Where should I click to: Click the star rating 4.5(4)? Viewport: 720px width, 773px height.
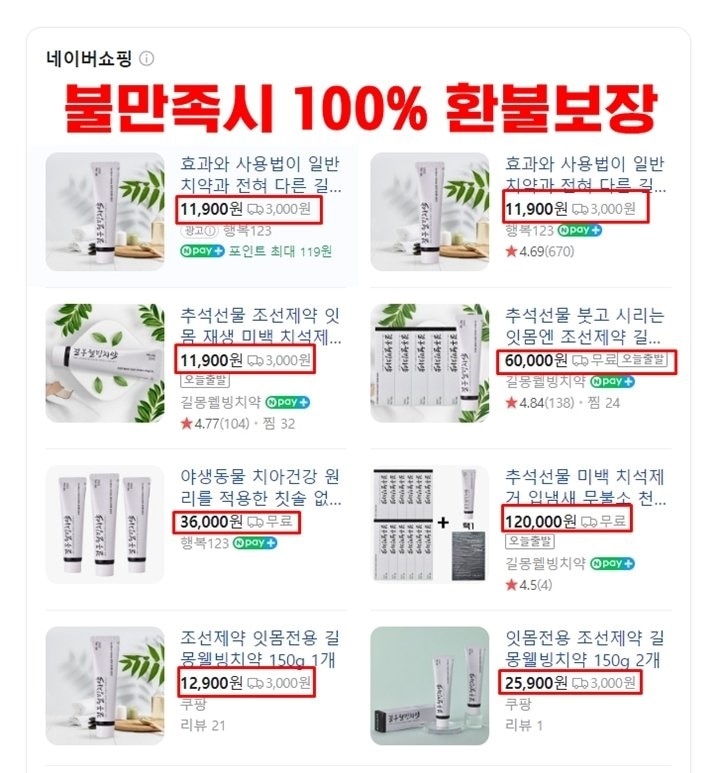(529, 585)
